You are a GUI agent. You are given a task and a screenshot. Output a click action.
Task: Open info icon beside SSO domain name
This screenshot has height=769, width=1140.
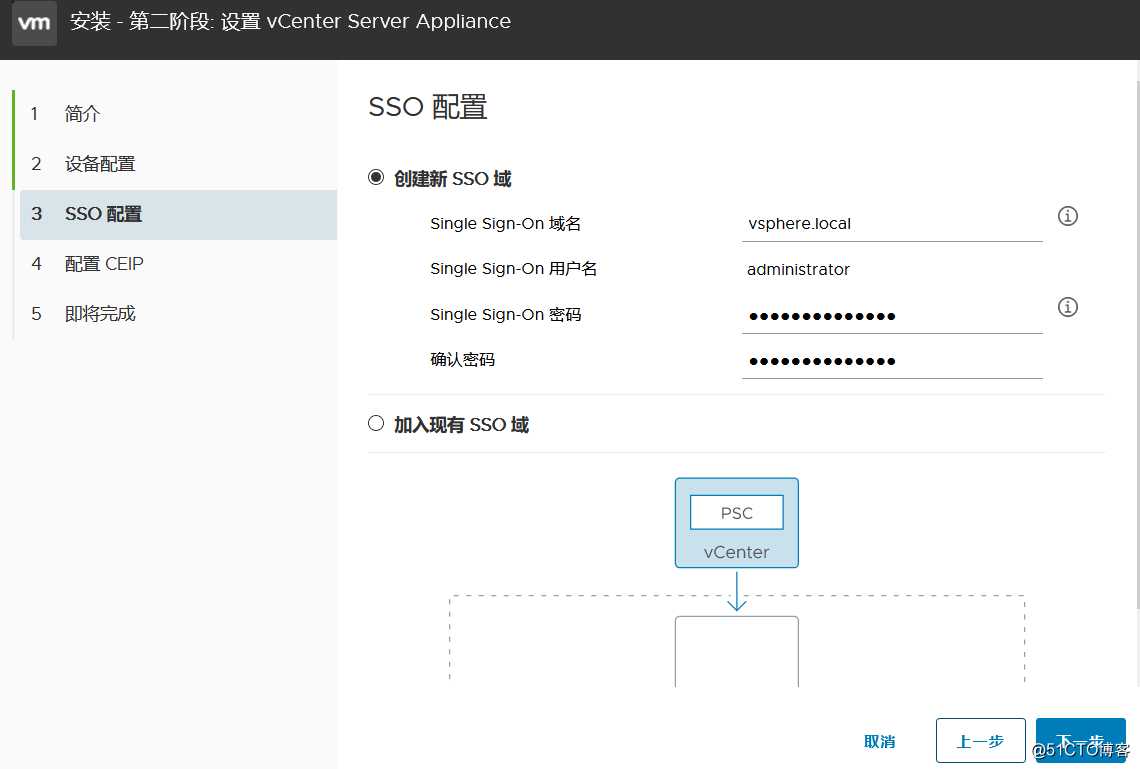(x=1067, y=216)
